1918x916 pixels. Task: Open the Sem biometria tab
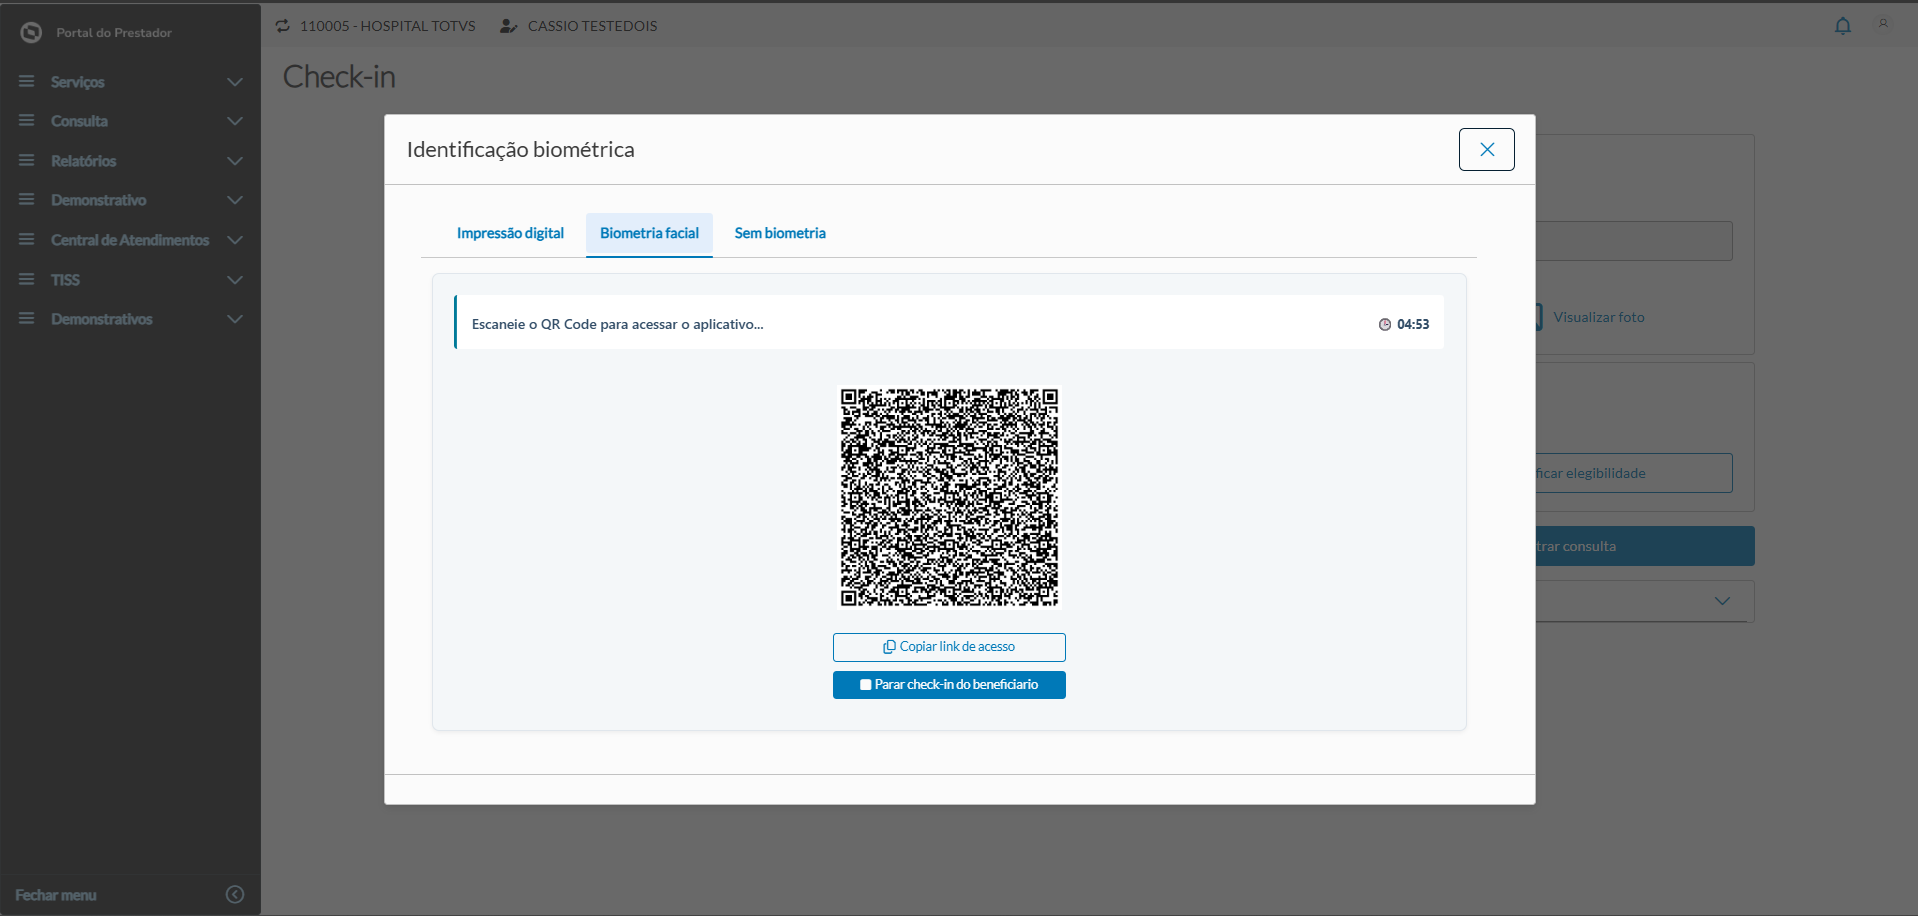pyautogui.click(x=780, y=234)
